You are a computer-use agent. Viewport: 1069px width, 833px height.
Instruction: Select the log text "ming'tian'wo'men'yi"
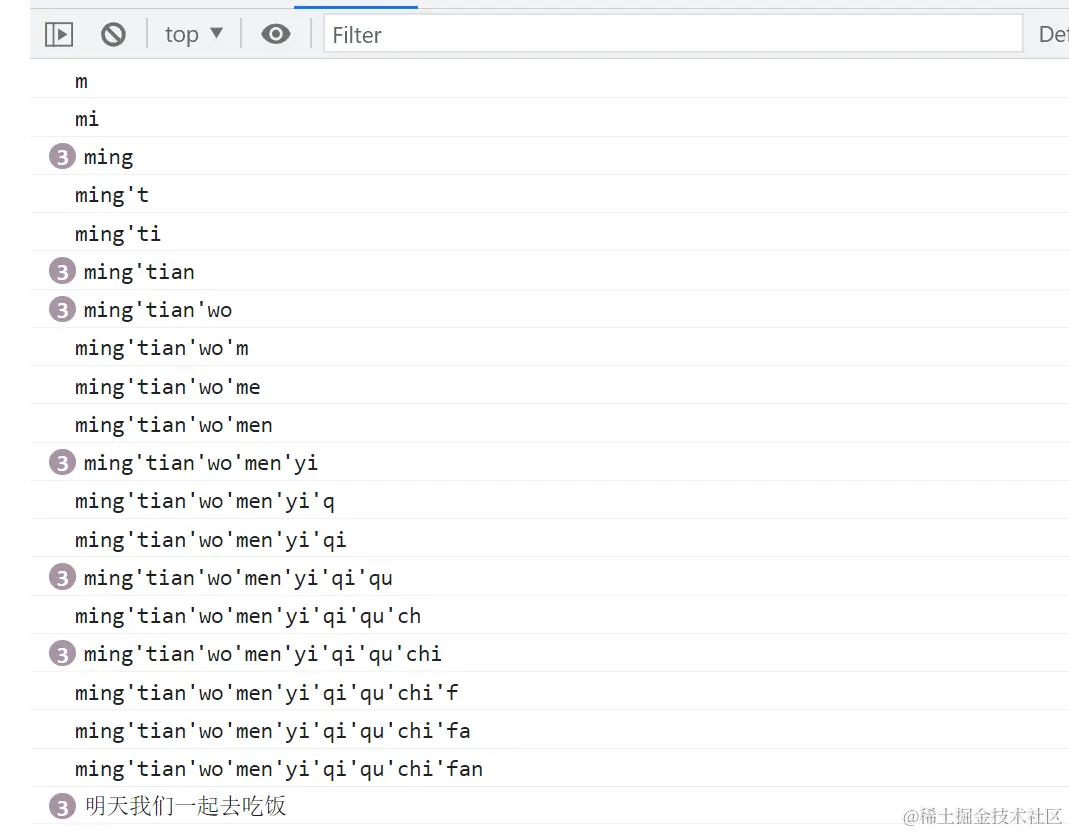click(200, 464)
